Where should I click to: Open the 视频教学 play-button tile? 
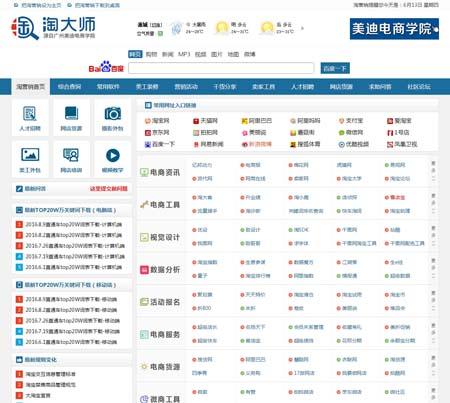click(x=113, y=159)
